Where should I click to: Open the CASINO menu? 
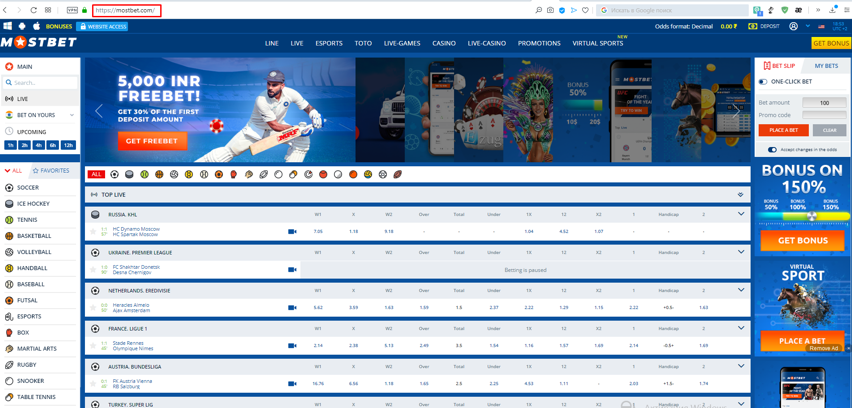coord(444,43)
